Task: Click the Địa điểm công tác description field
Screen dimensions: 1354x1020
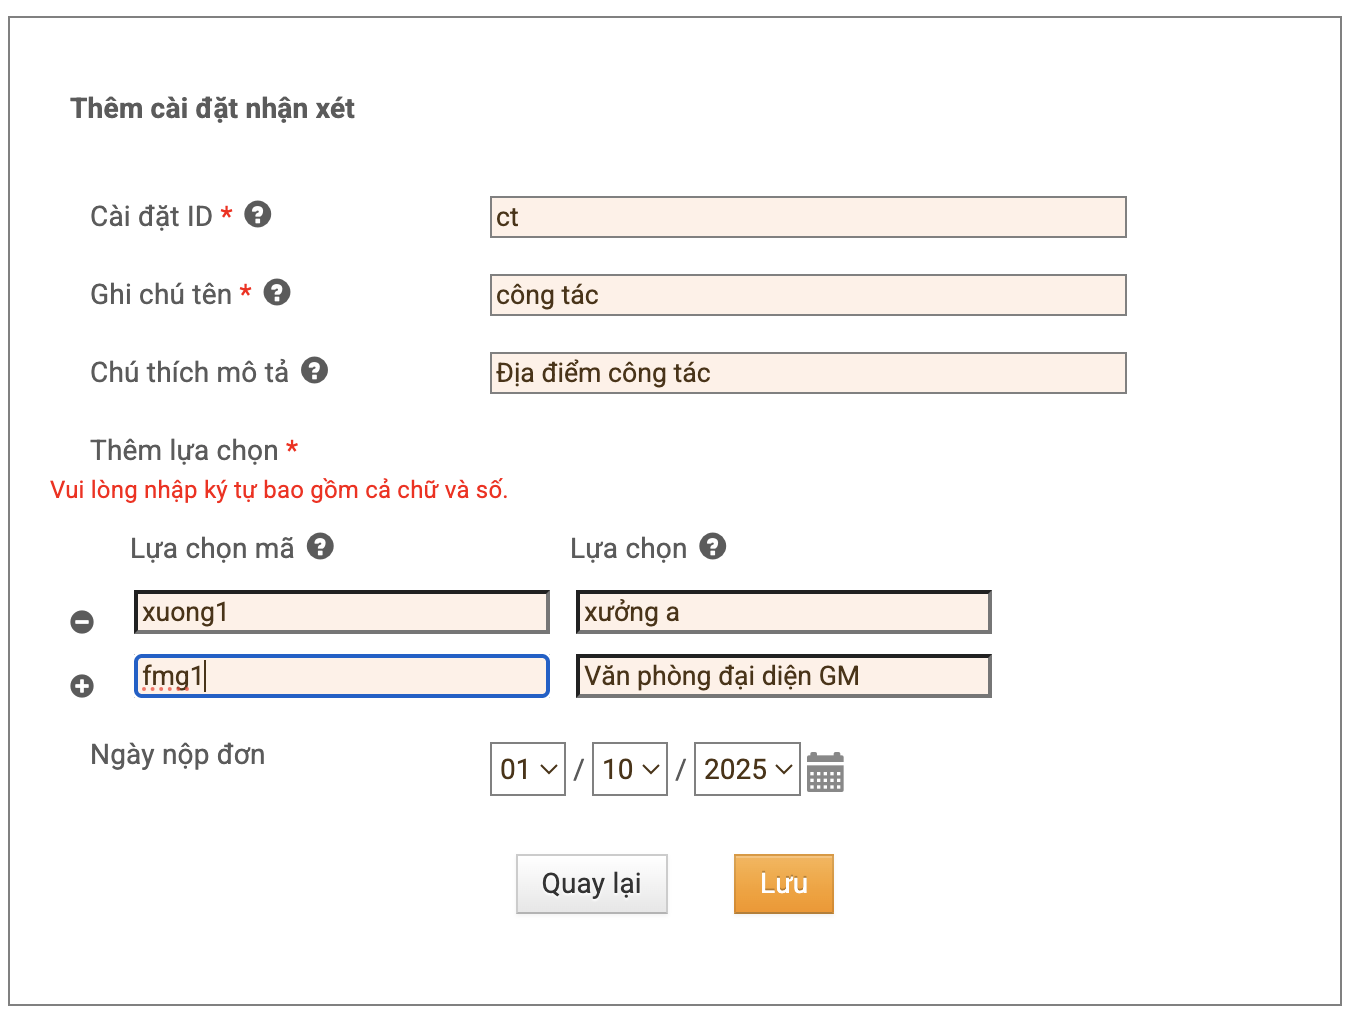Action: (x=808, y=373)
